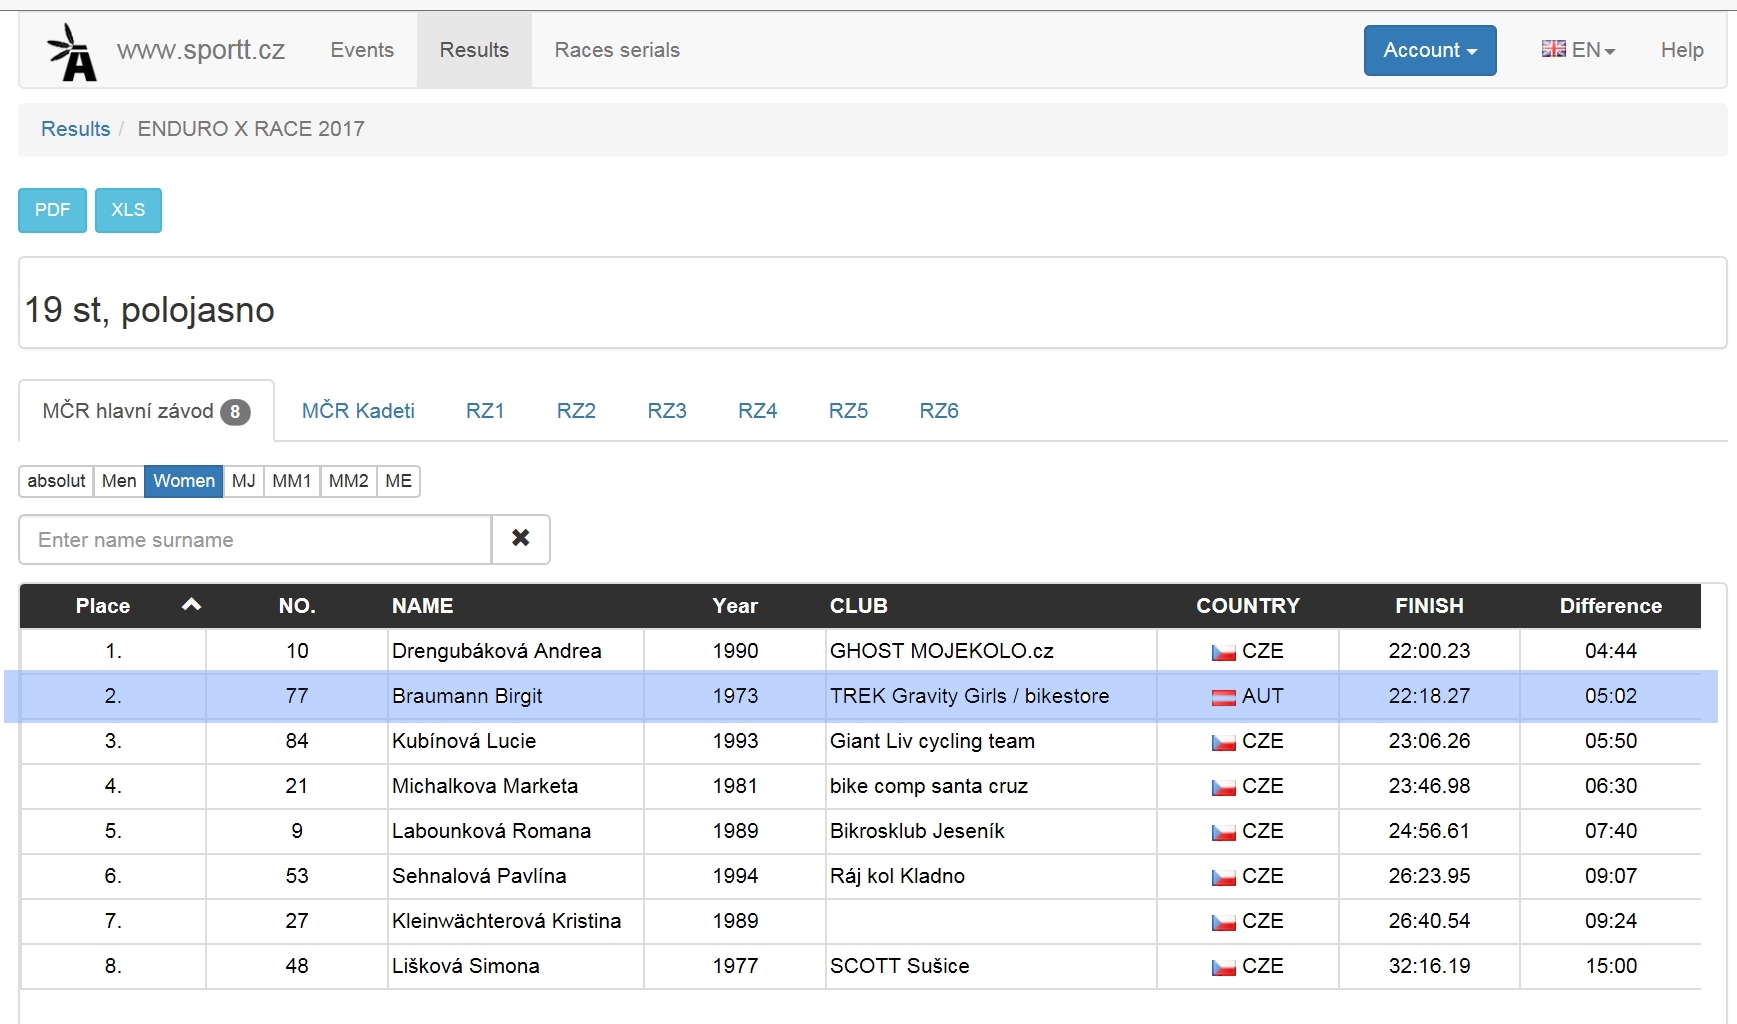1737x1024 pixels.
Task: Switch to the RZ6 tab
Action: (939, 411)
